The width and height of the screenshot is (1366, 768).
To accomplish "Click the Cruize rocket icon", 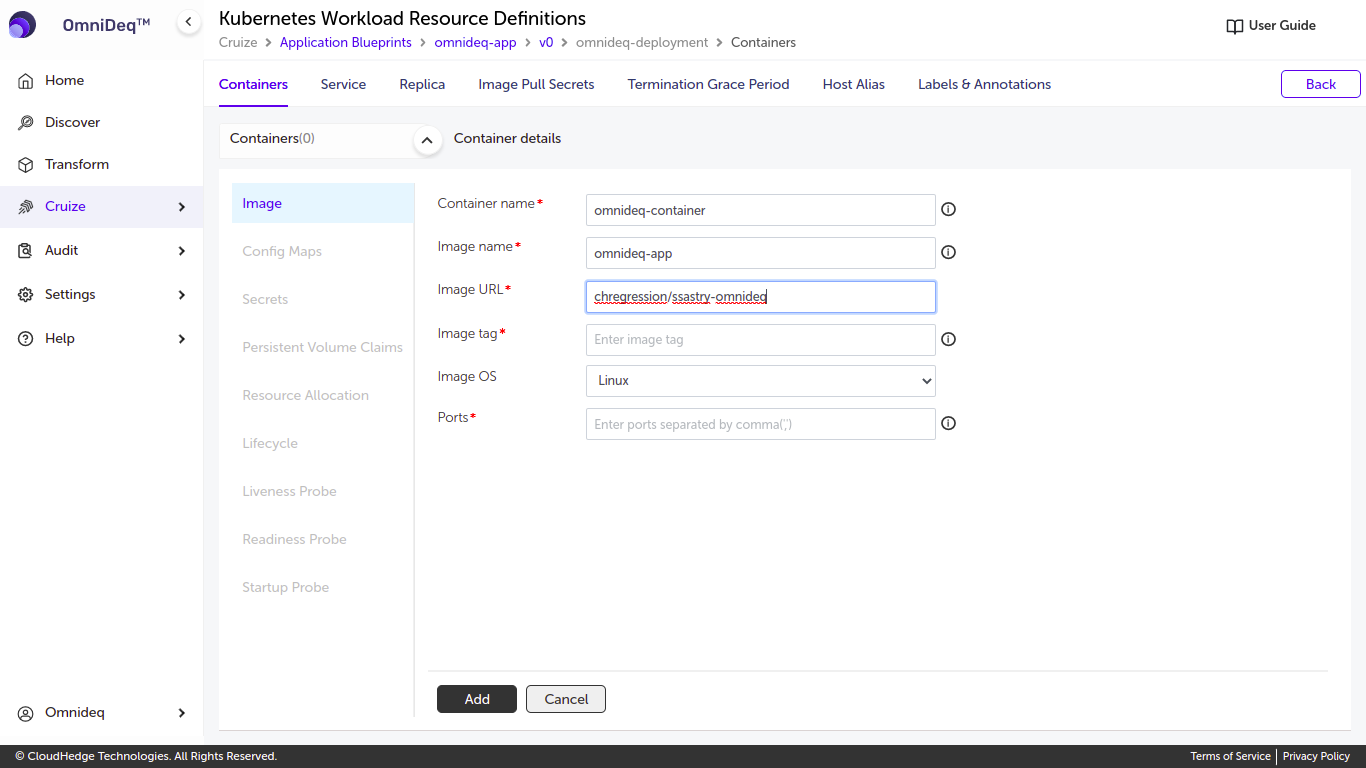I will [26, 207].
